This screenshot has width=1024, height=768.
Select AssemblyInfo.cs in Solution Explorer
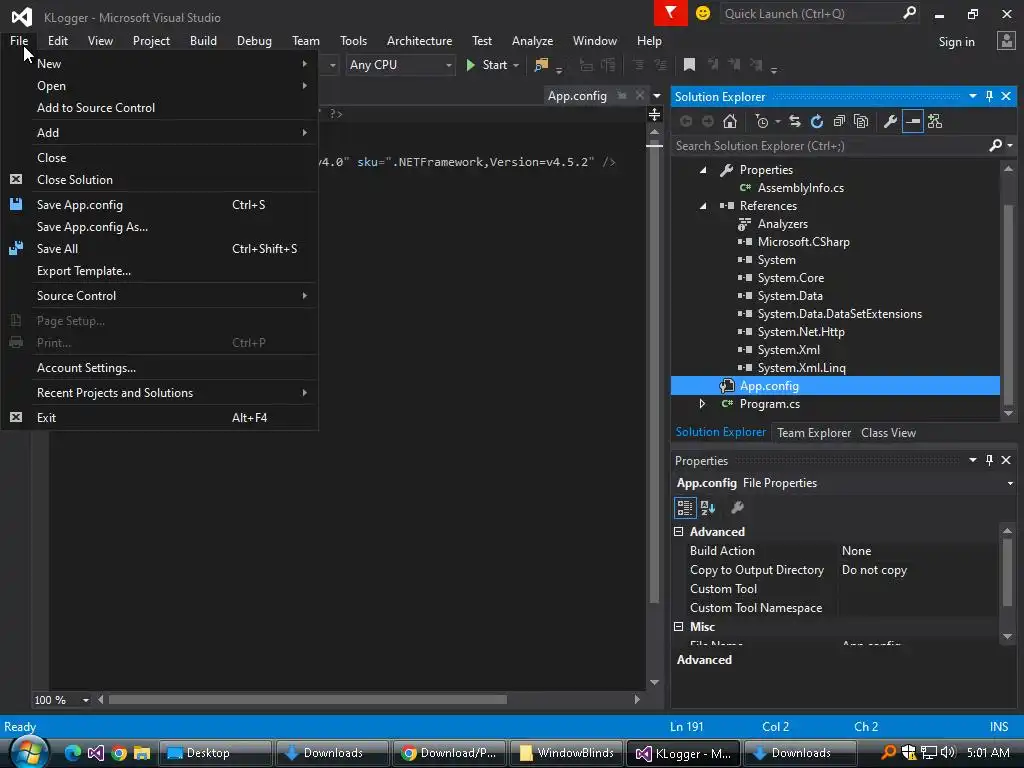tap(800, 188)
